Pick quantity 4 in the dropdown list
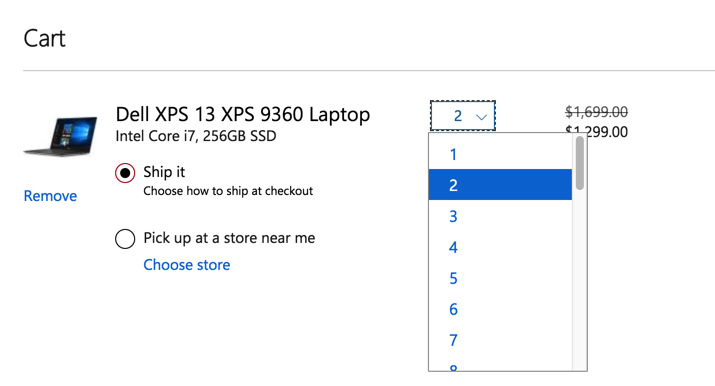This screenshot has width=715, height=386. click(500, 247)
